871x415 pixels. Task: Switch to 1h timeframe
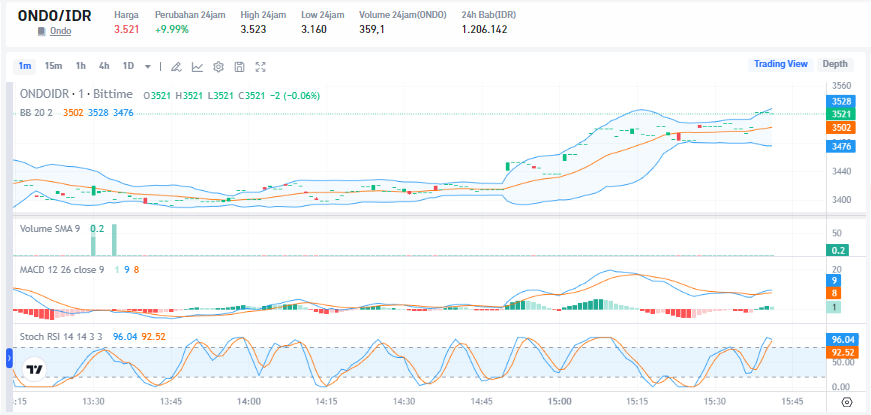click(81, 66)
